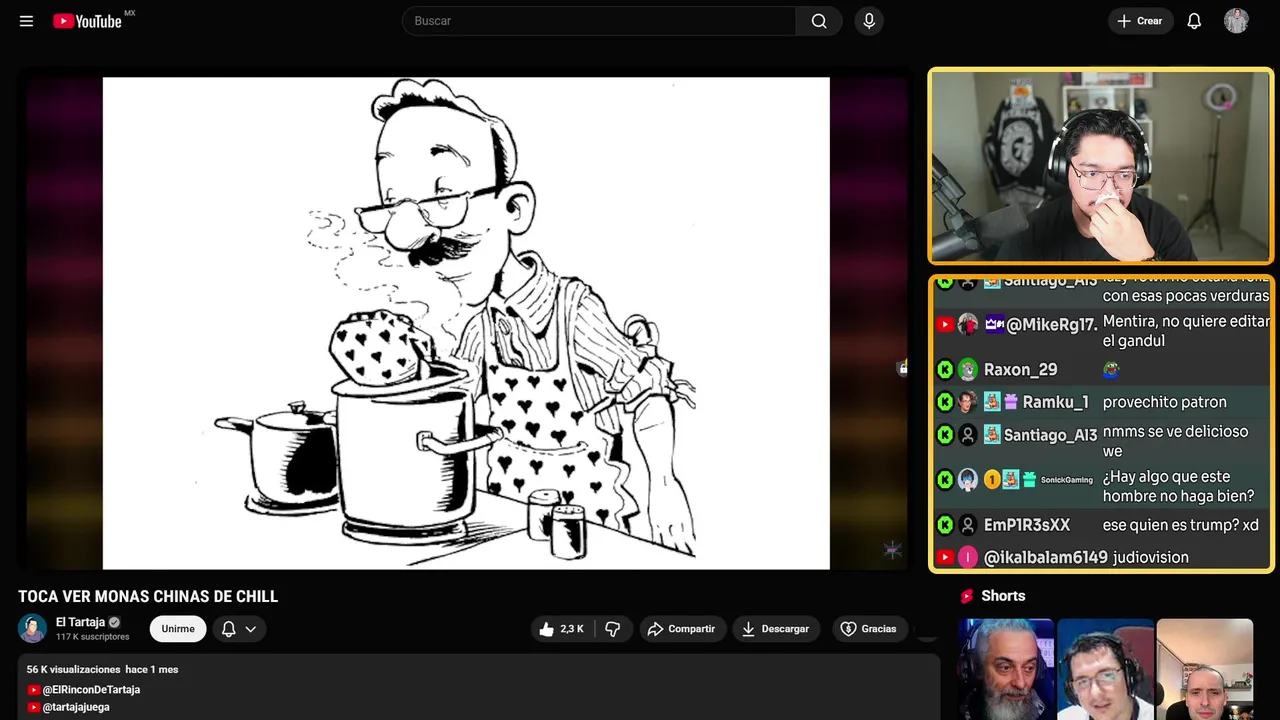Image resolution: width=1280 pixels, height=720 pixels.
Task: Open El Tartaja channel avatar
Action: pyautogui.click(x=32, y=628)
